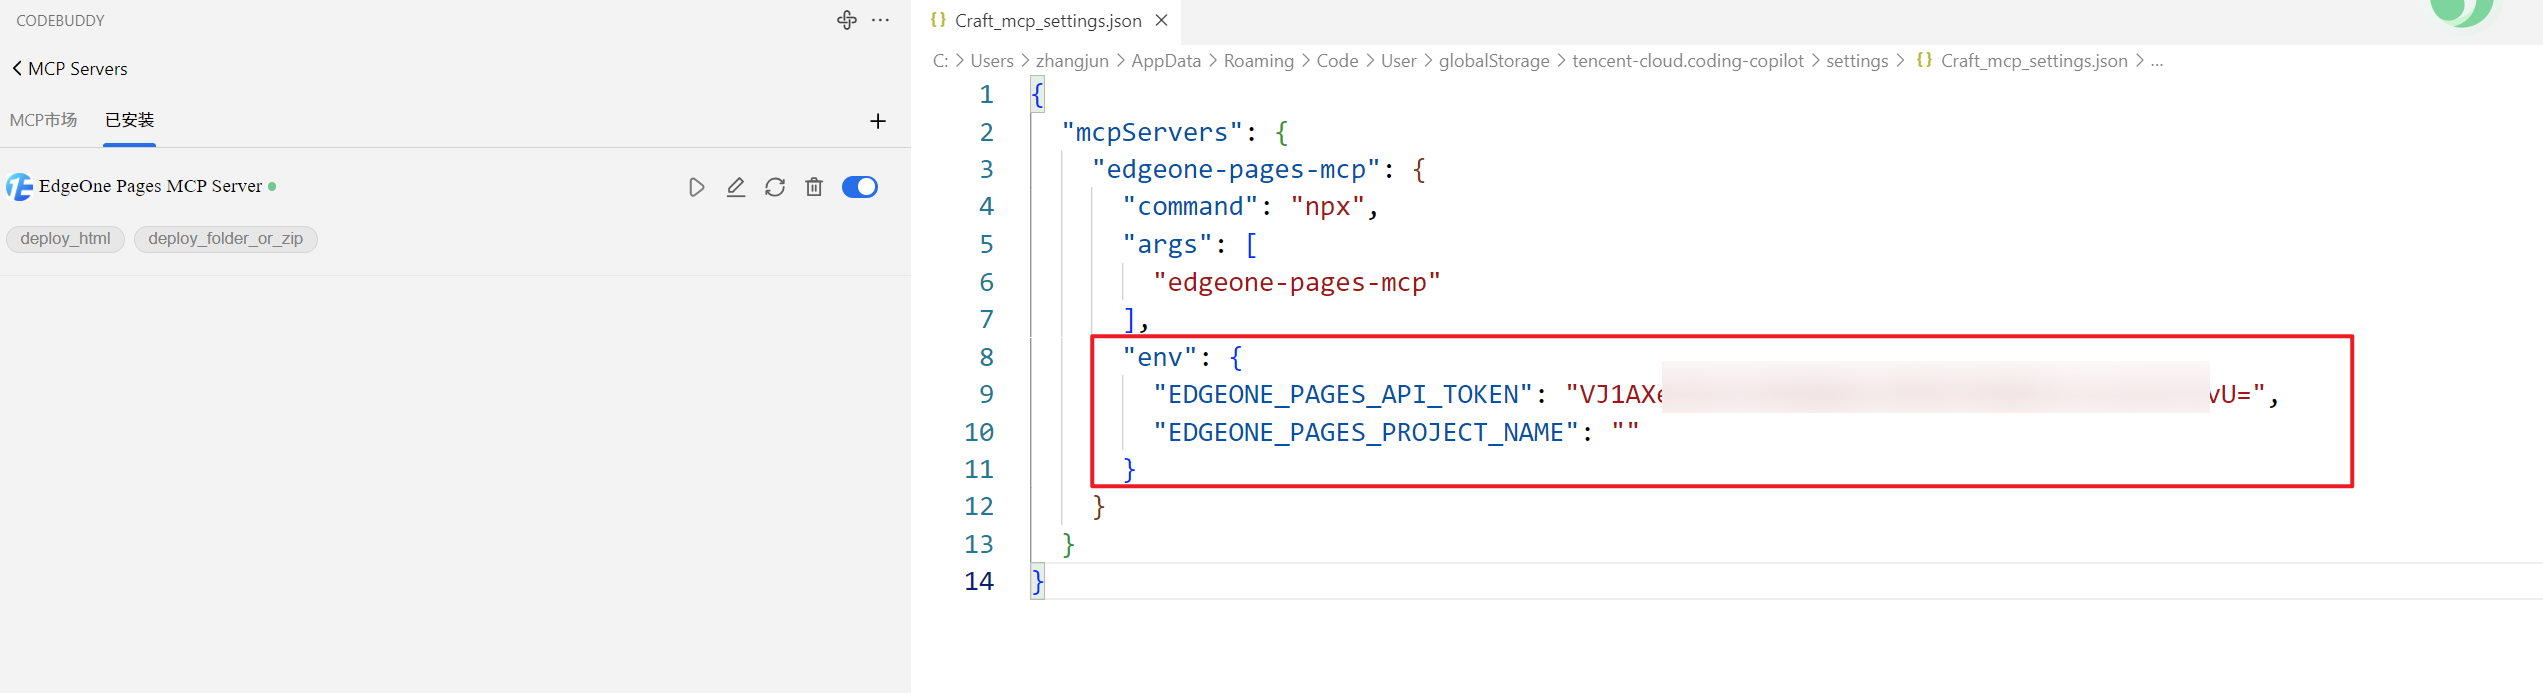
Task: Go back via the MCP Servers chevron
Action: pos(17,69)
